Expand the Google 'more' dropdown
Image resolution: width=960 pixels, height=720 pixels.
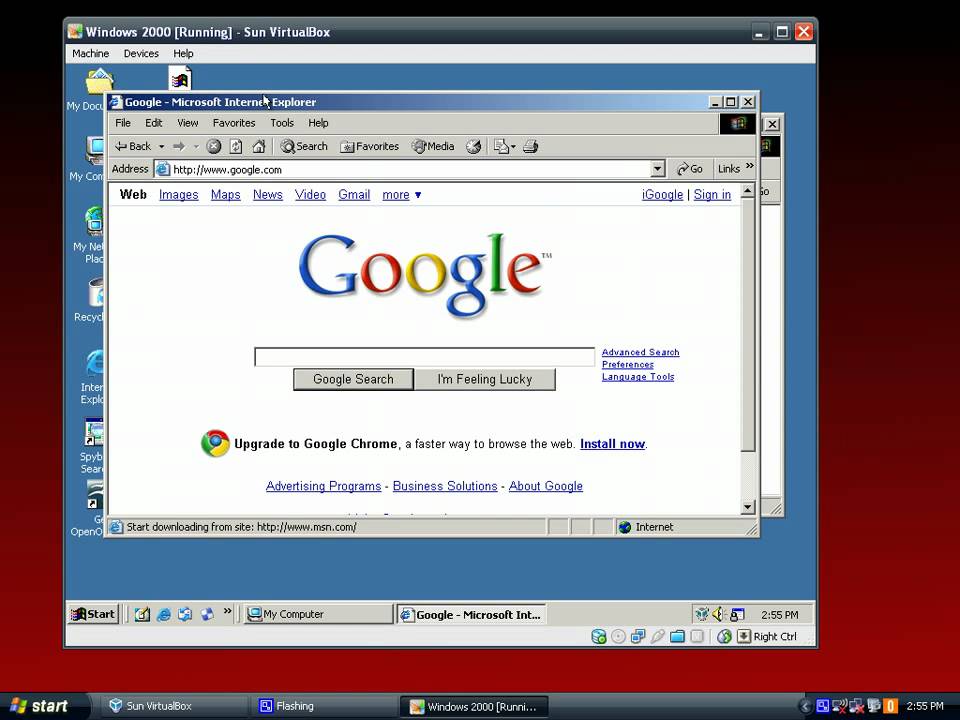(x=402, y=195)
